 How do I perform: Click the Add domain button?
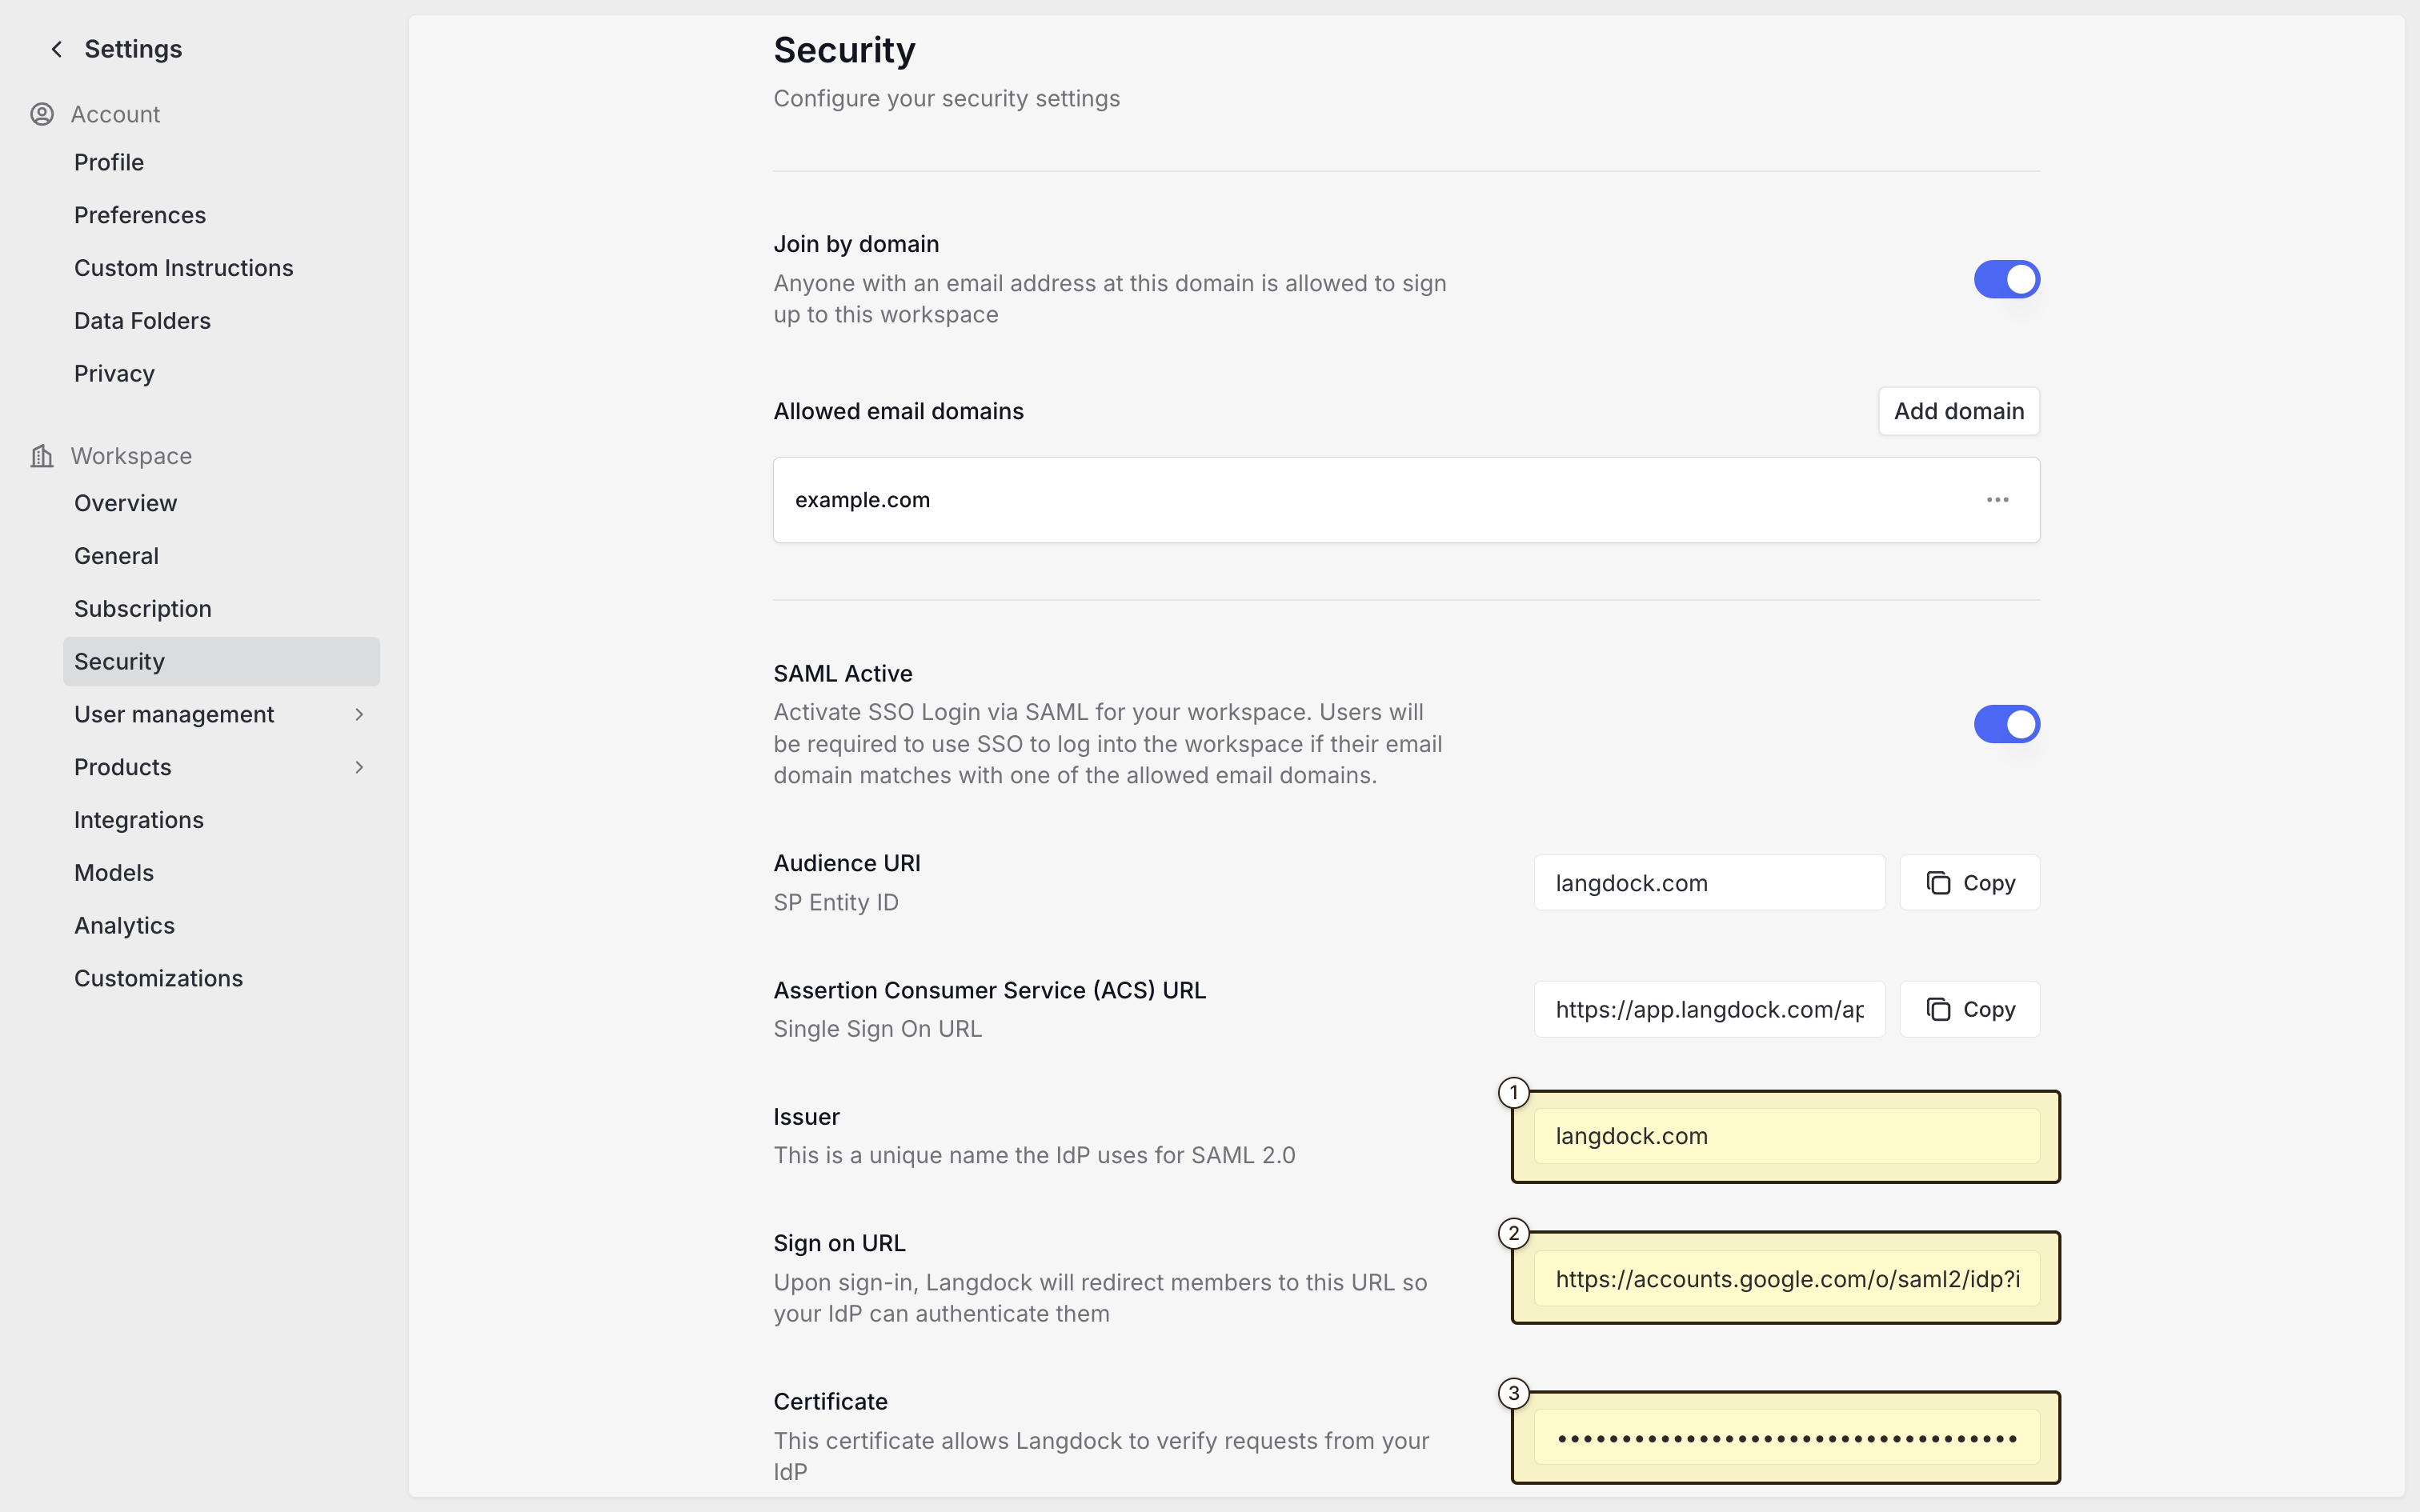pyautogui.click(x=1958, y=411)
